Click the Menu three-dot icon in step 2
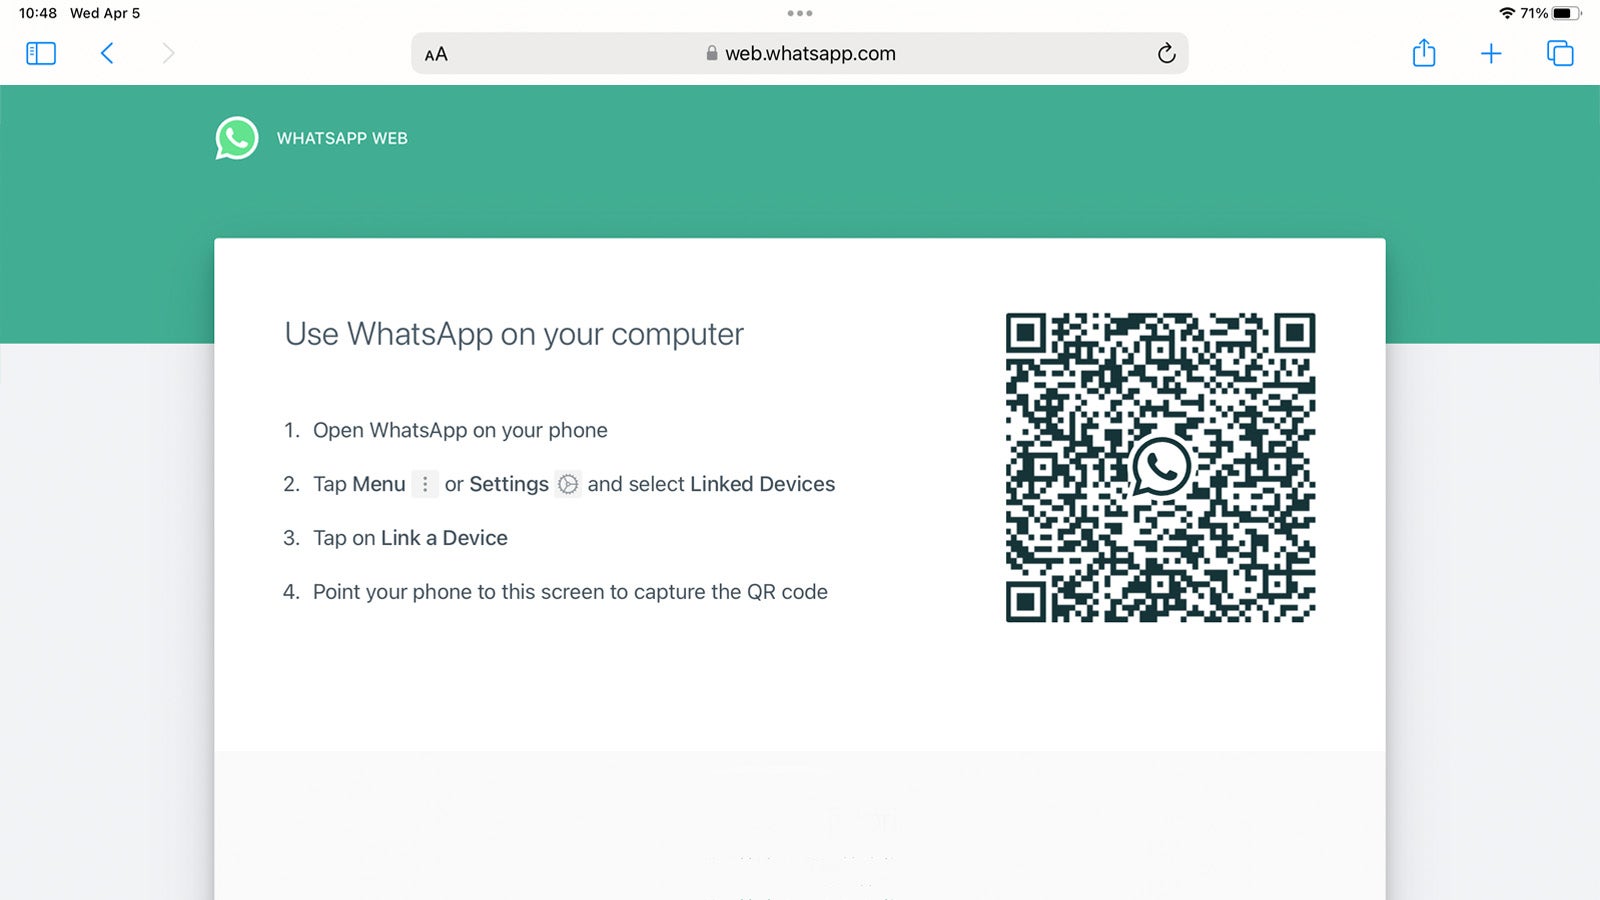The height and width of the screenshot is (900, 1600). point(425,484)
